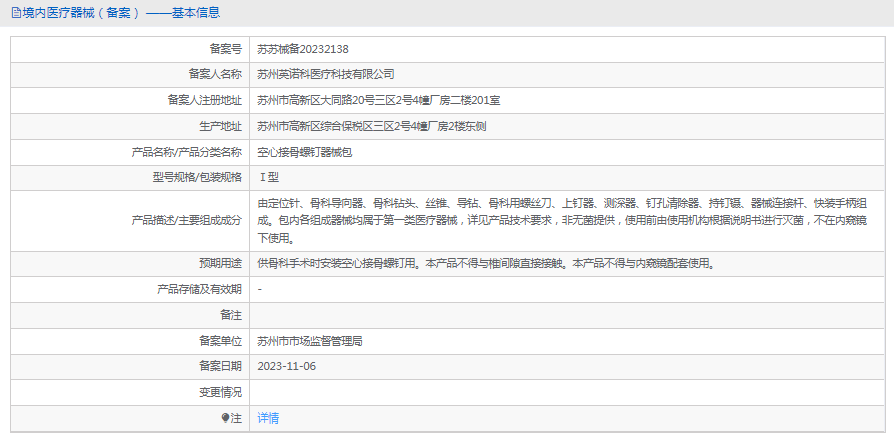Click the intended use text 供骨科手术时安装空心接骨螺钉用
Image resolution: width=894 pixels, height=438 pixels.
pos(339,263)
